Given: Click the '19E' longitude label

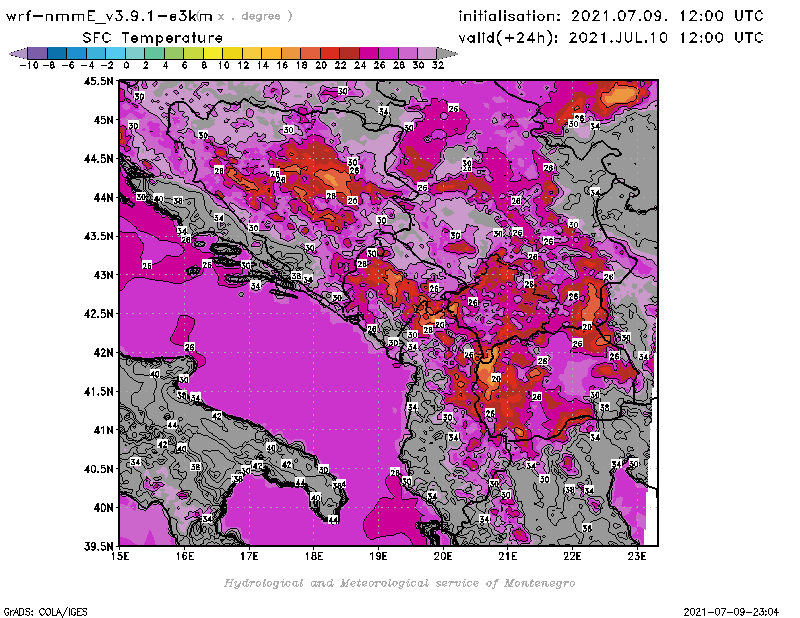Looking at the screenshot, I should point(378,556).
